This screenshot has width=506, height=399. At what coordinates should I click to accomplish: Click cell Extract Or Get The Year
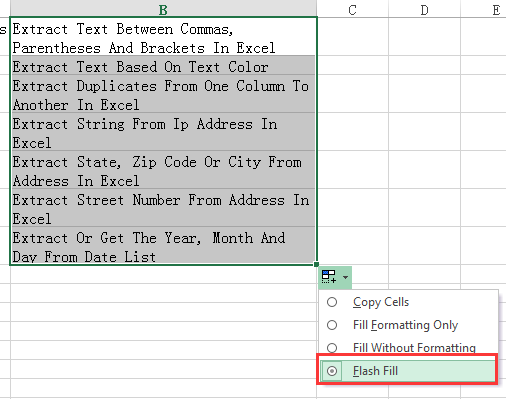[163, 246]
